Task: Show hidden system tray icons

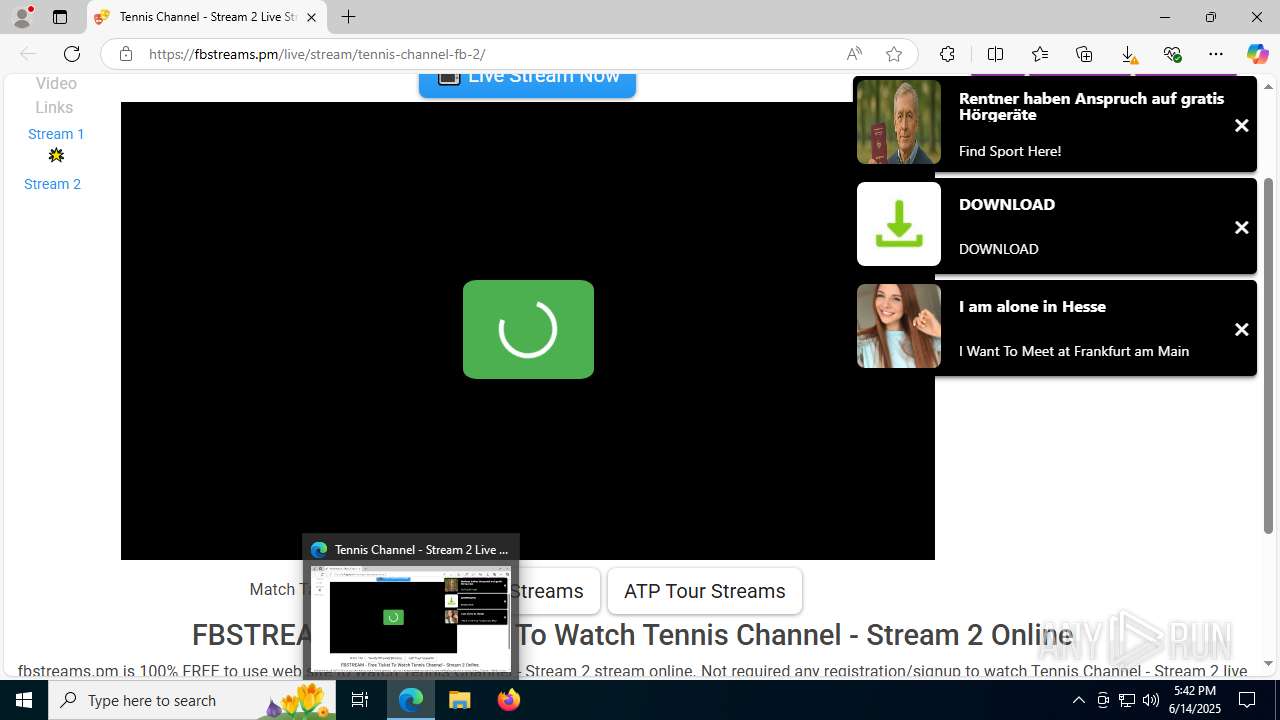Action: click(x=1078, y=700)
